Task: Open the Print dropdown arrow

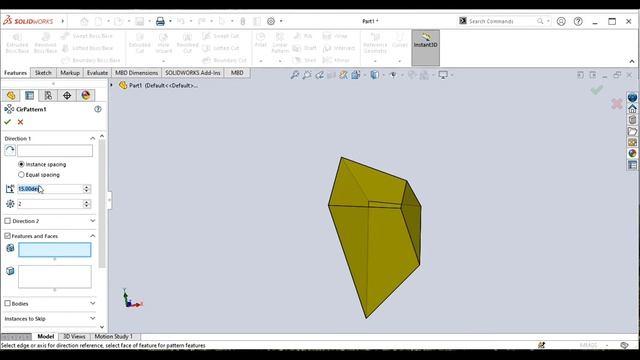Action: pyautogui.click(x=170, y=21)
